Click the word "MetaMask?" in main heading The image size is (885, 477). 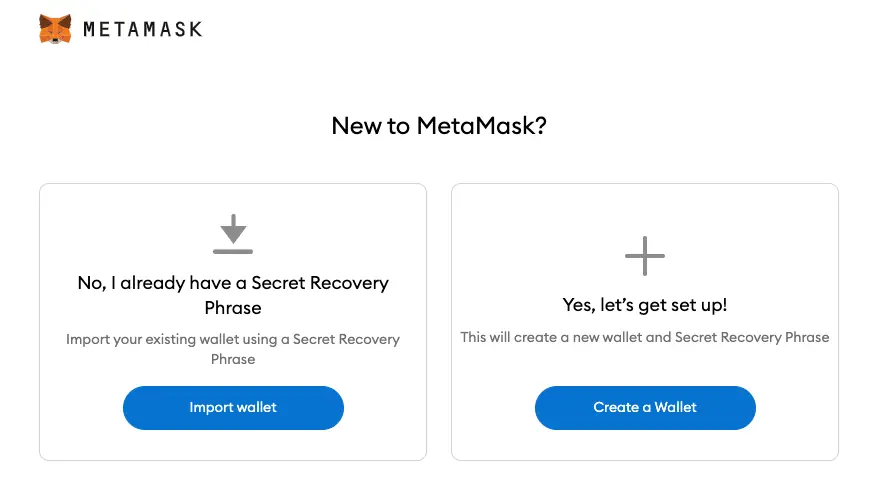click(481, 125)
